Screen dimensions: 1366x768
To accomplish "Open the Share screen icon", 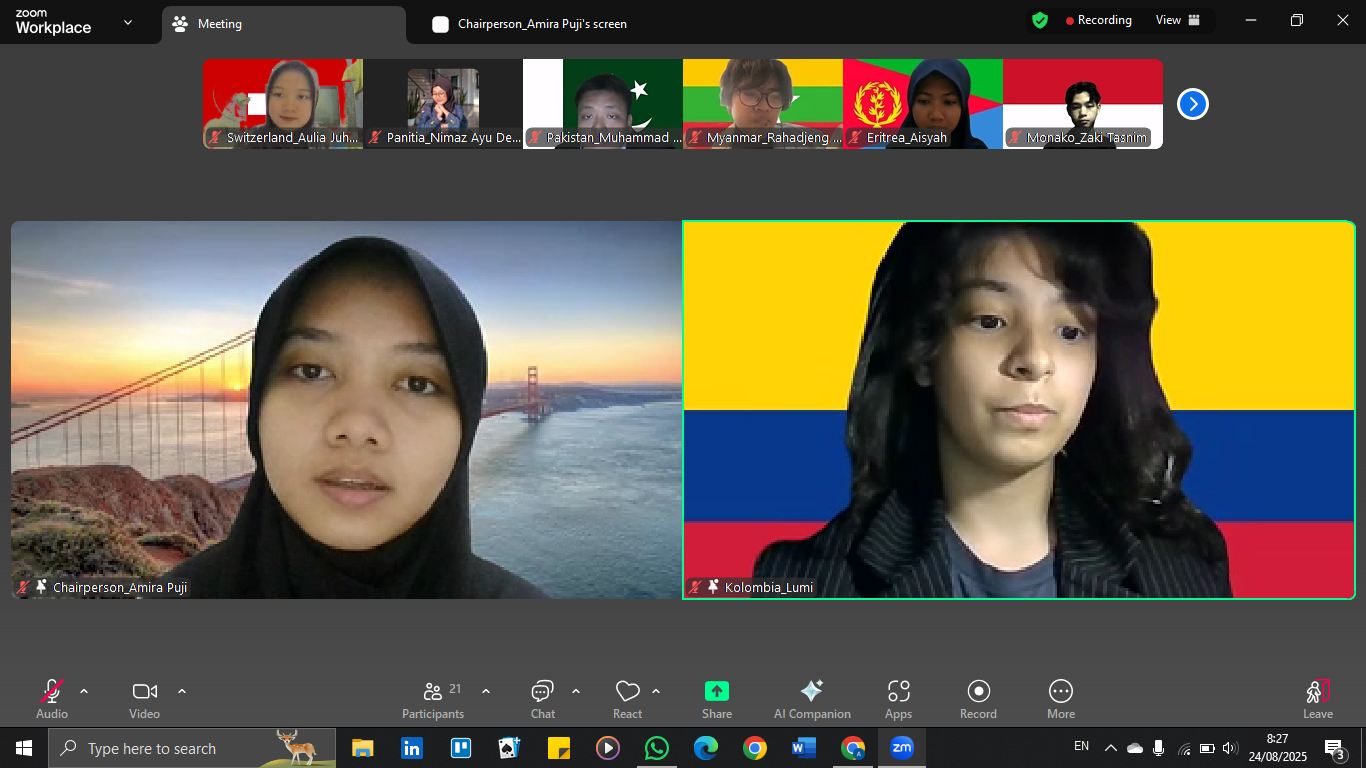I will 717,692.
